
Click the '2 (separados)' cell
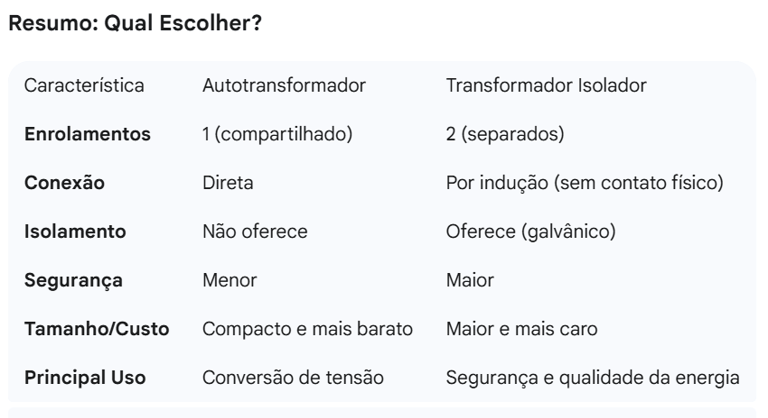505,134
